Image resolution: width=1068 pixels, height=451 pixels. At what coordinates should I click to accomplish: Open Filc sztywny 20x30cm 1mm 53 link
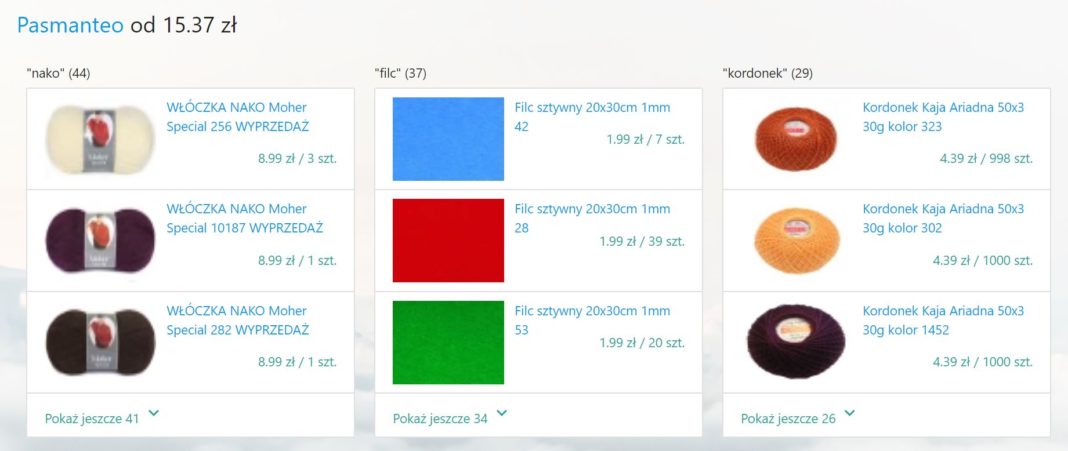pos(592,320)
